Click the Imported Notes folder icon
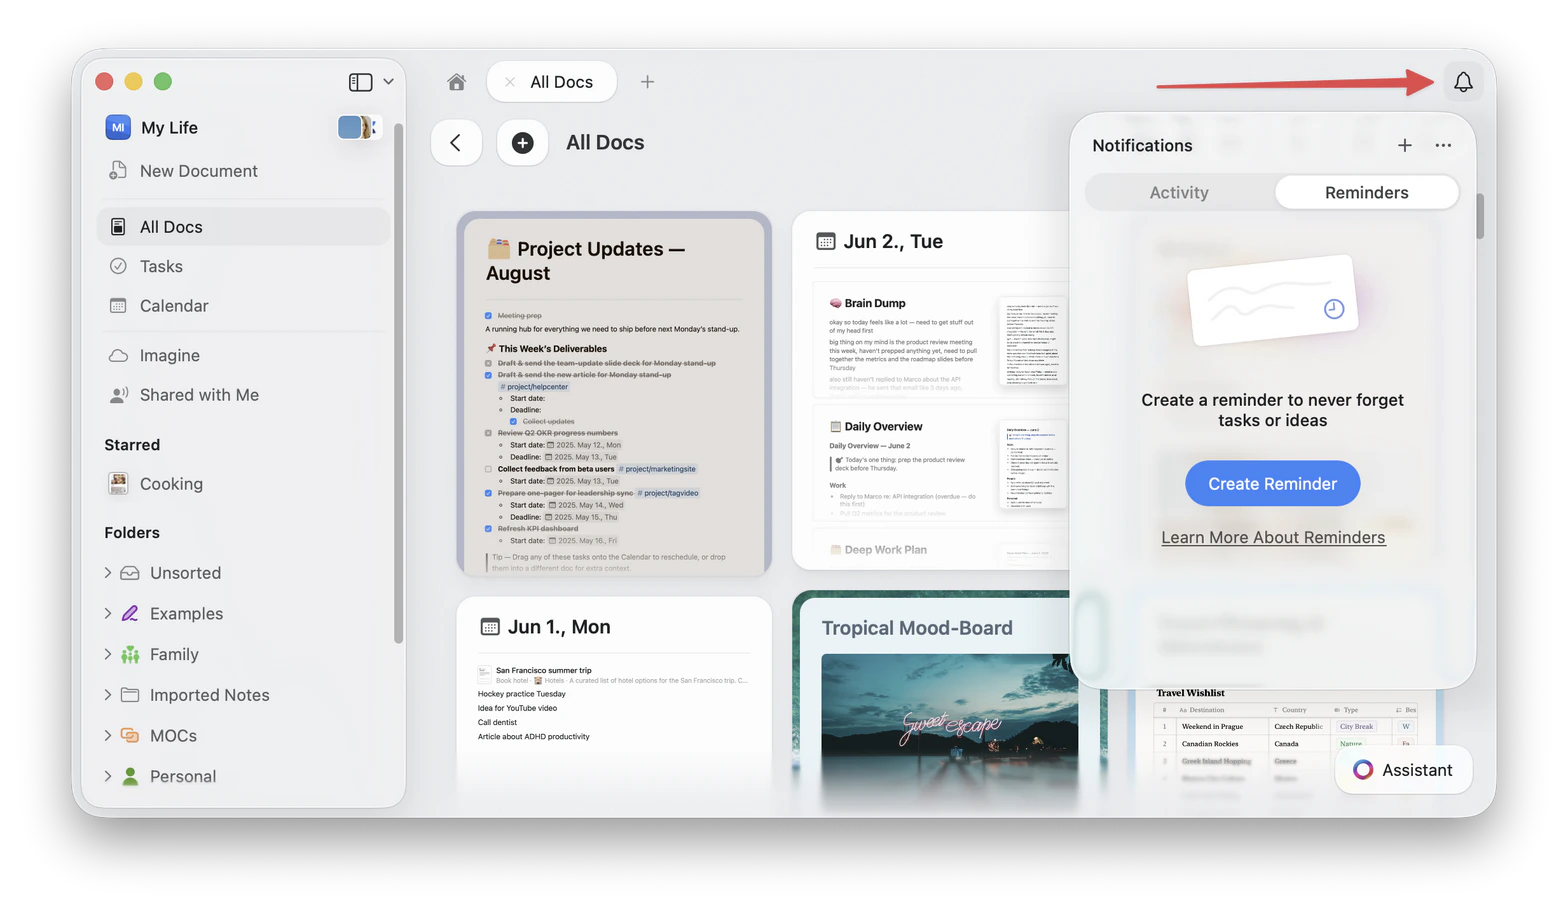1568x912 pixels. (x=130, y=694)
